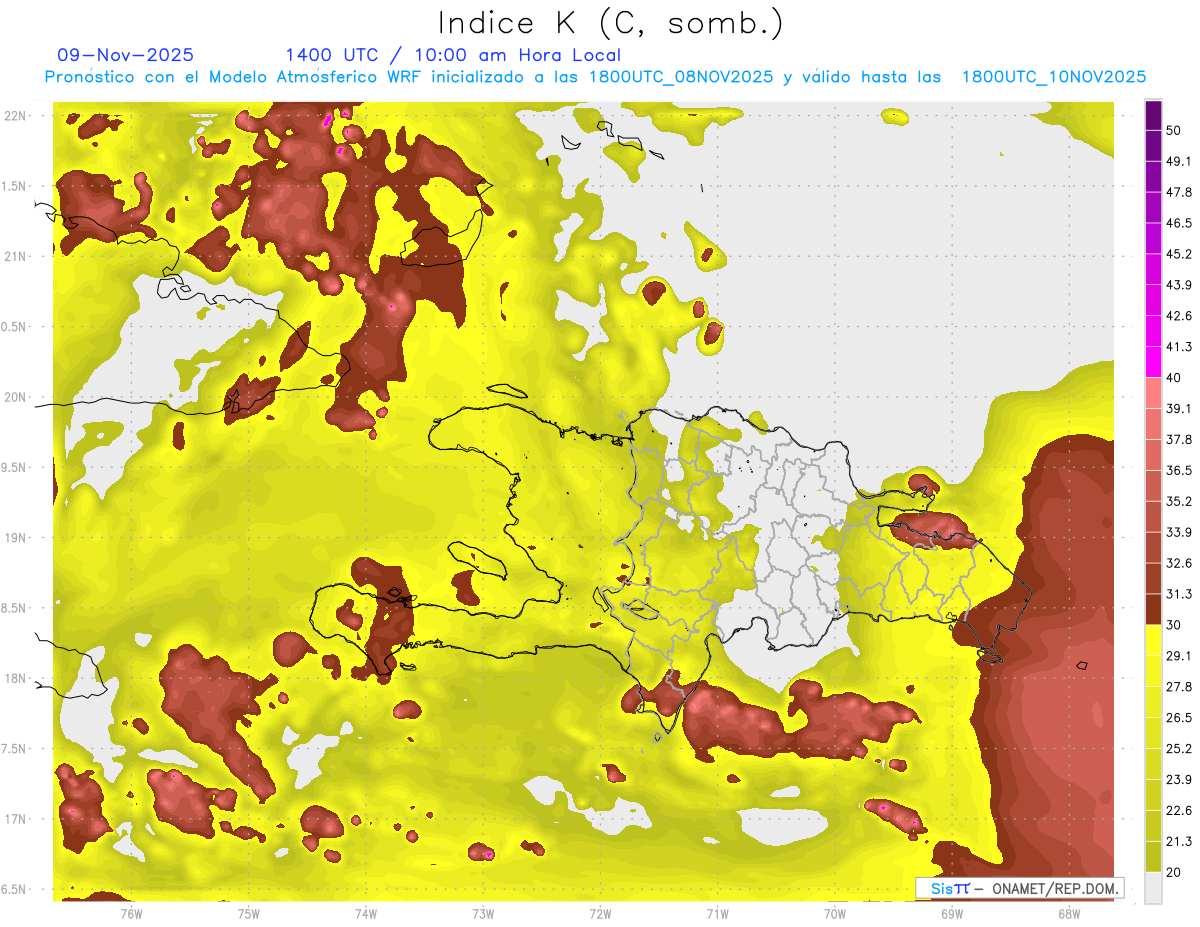Click the "31.3" color scale value

(1179, 594)
